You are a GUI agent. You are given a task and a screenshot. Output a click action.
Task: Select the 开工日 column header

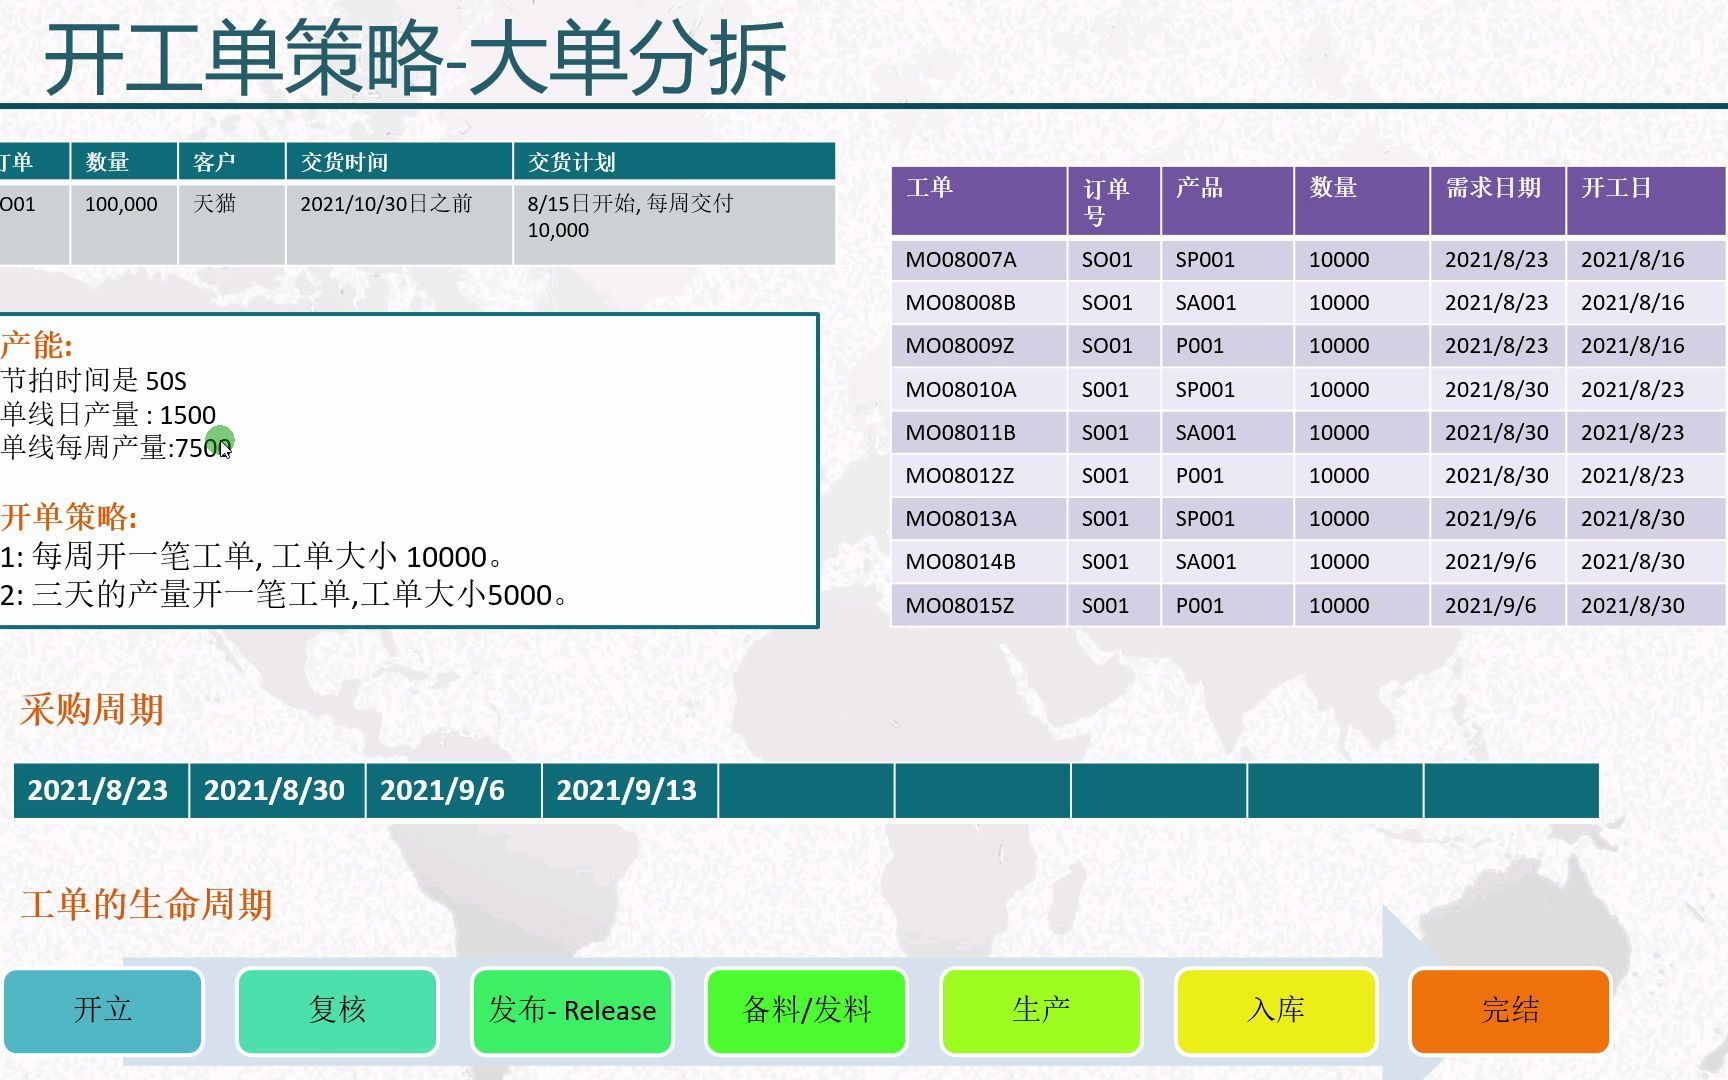click(x=1646, y=201)
